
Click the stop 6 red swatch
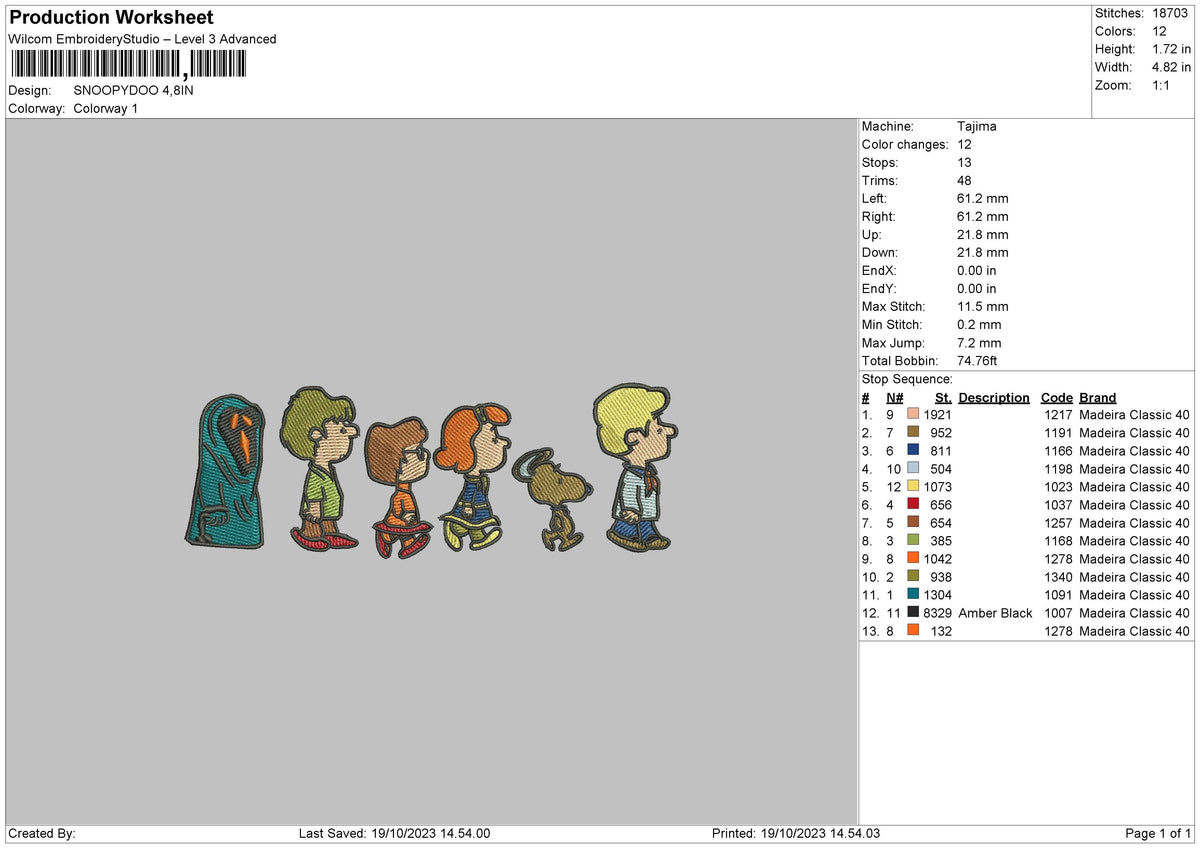(913, 504)
